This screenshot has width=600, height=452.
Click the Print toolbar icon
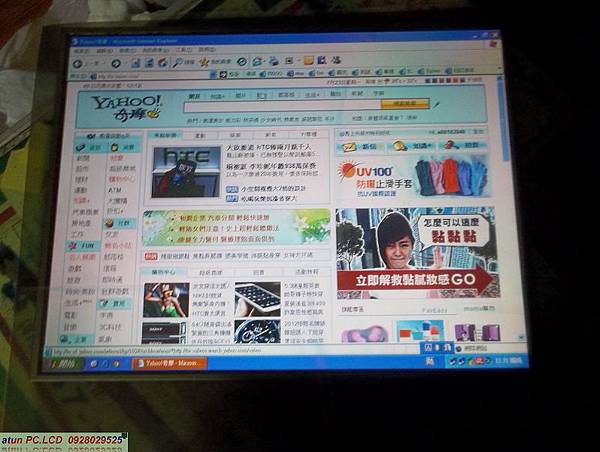pos(274,60)
